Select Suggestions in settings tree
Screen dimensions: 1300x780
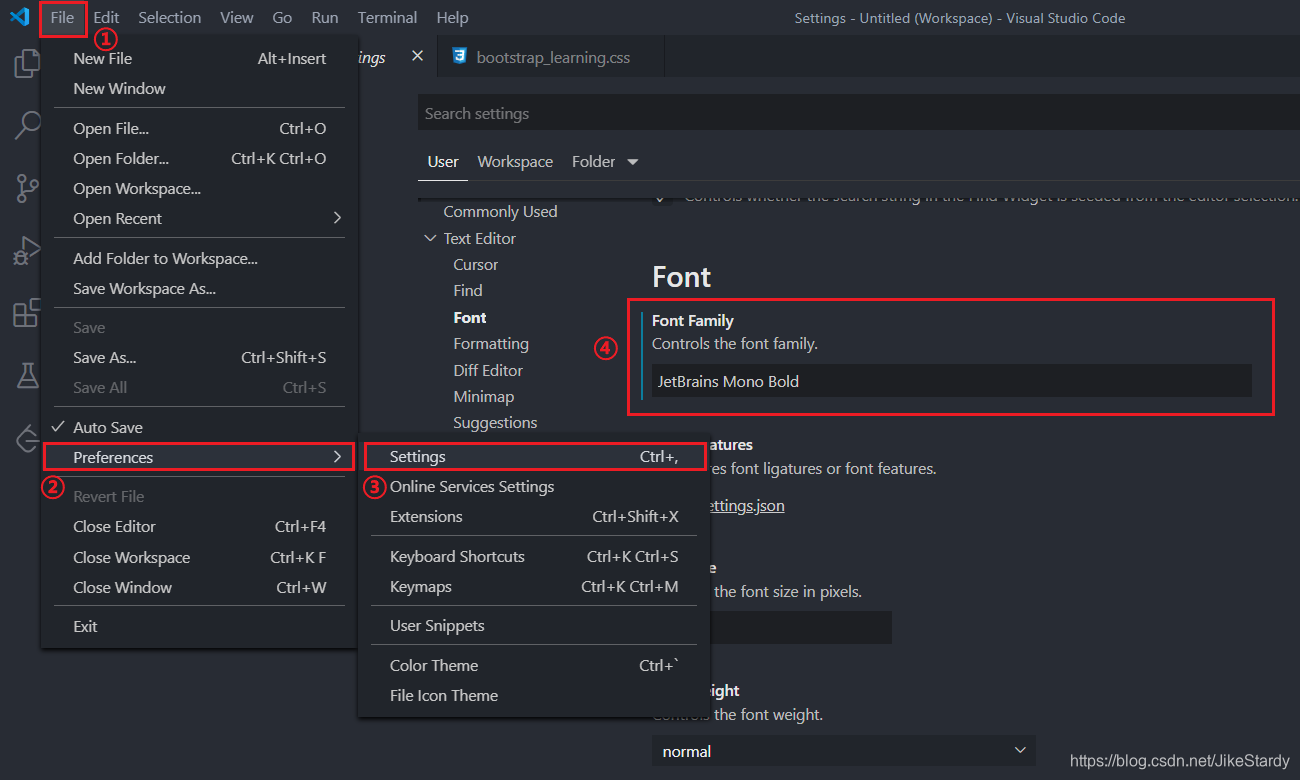[x=495, y=422]
